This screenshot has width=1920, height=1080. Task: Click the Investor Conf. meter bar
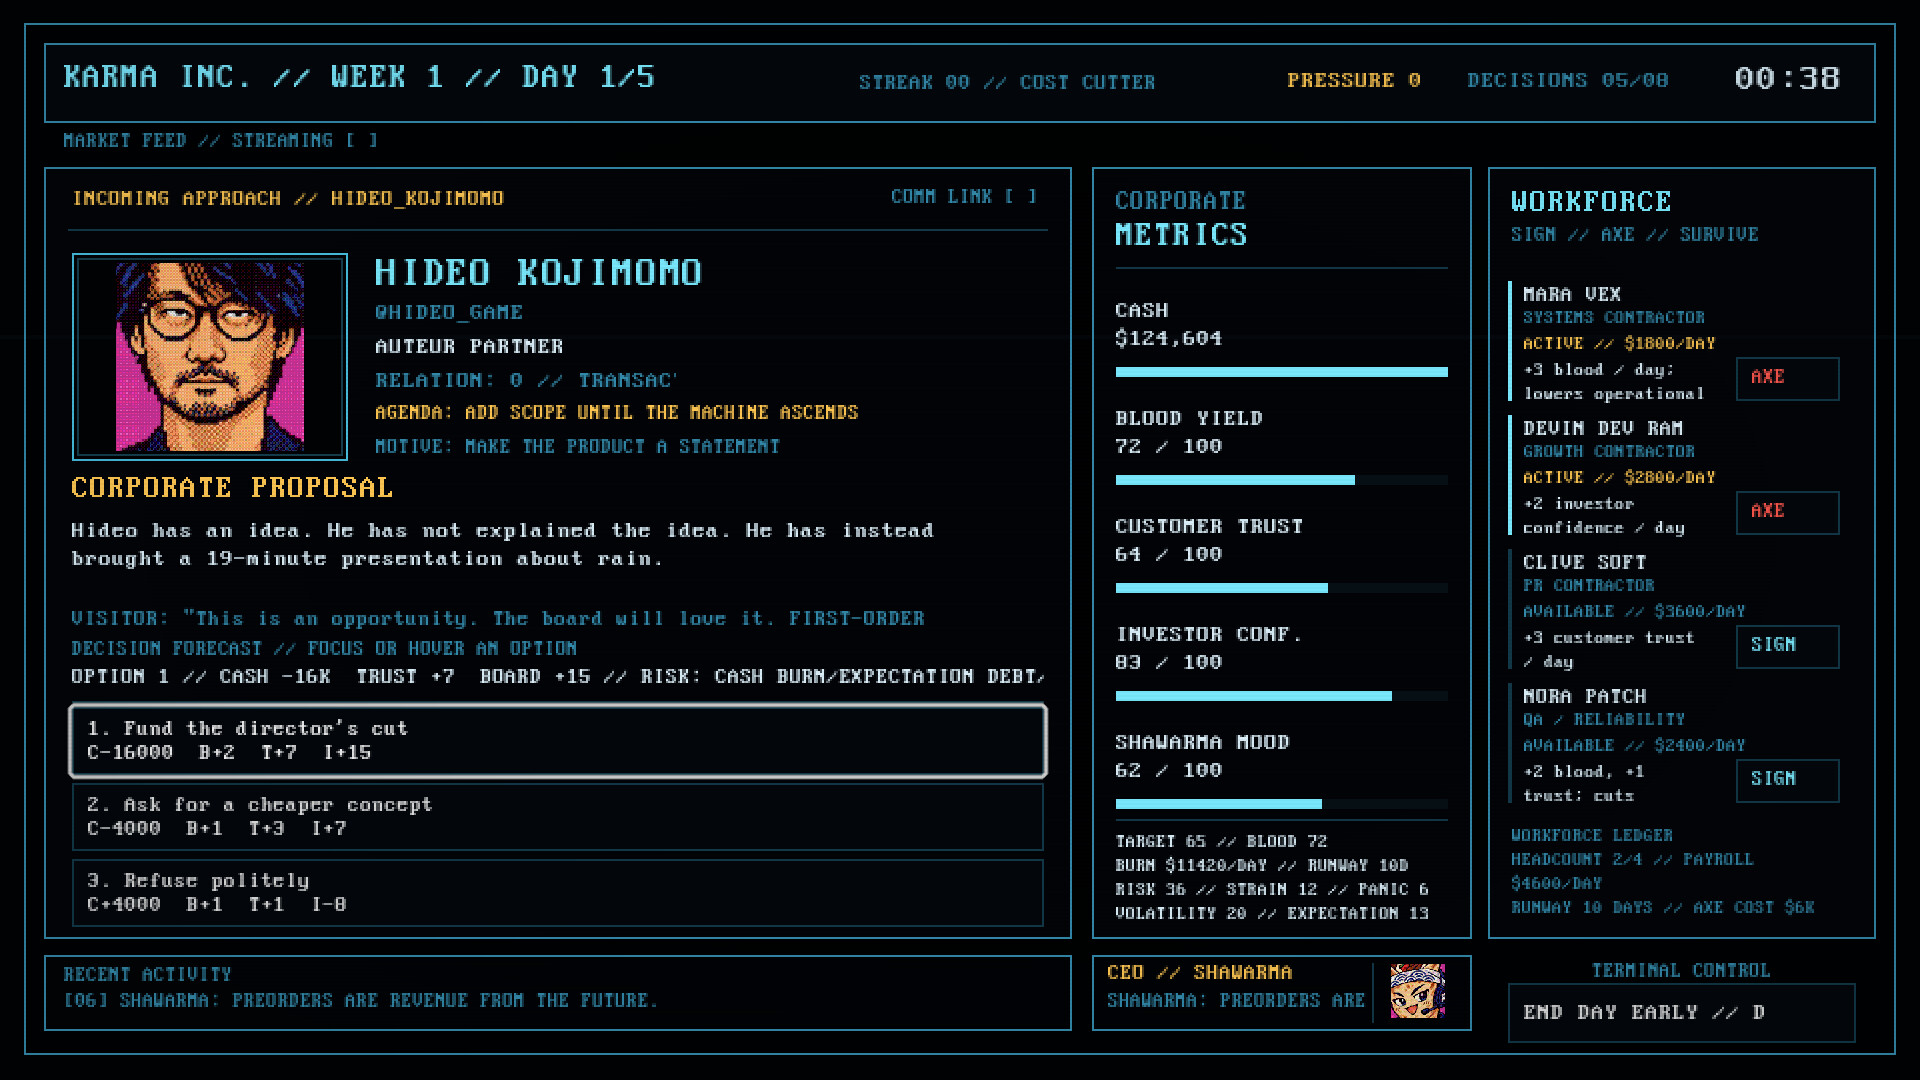(x=1281, y=696)
